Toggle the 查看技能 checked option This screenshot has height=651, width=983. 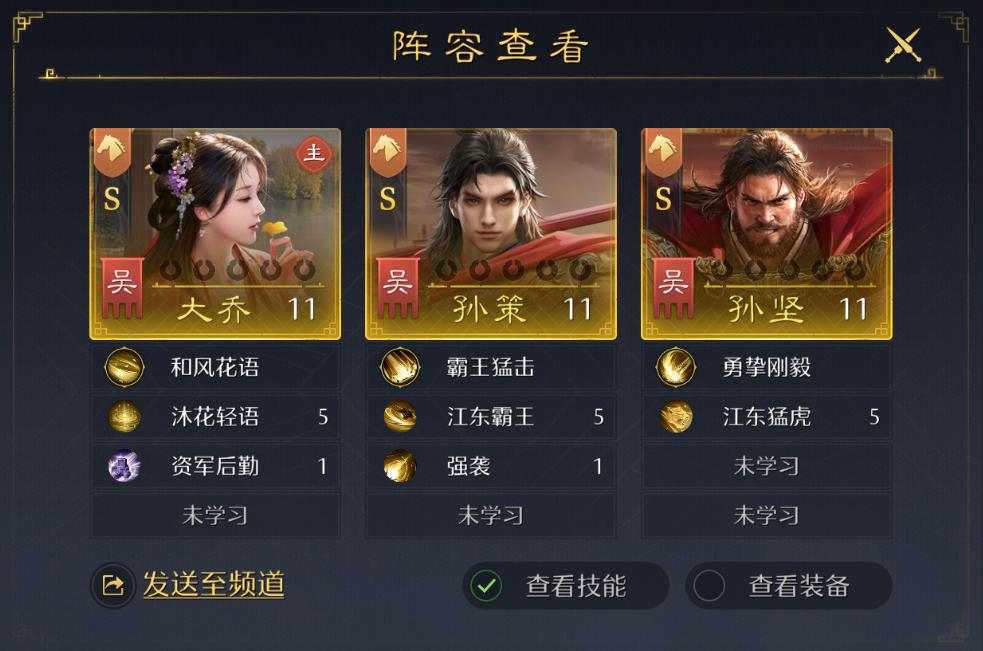tap(565, 586)
